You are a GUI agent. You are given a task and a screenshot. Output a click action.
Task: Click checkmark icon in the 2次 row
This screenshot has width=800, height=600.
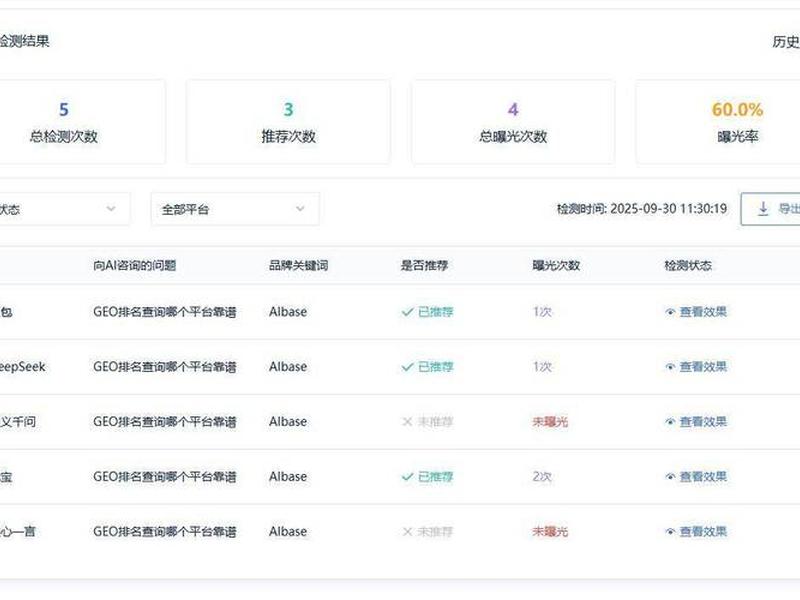(407, 477)
